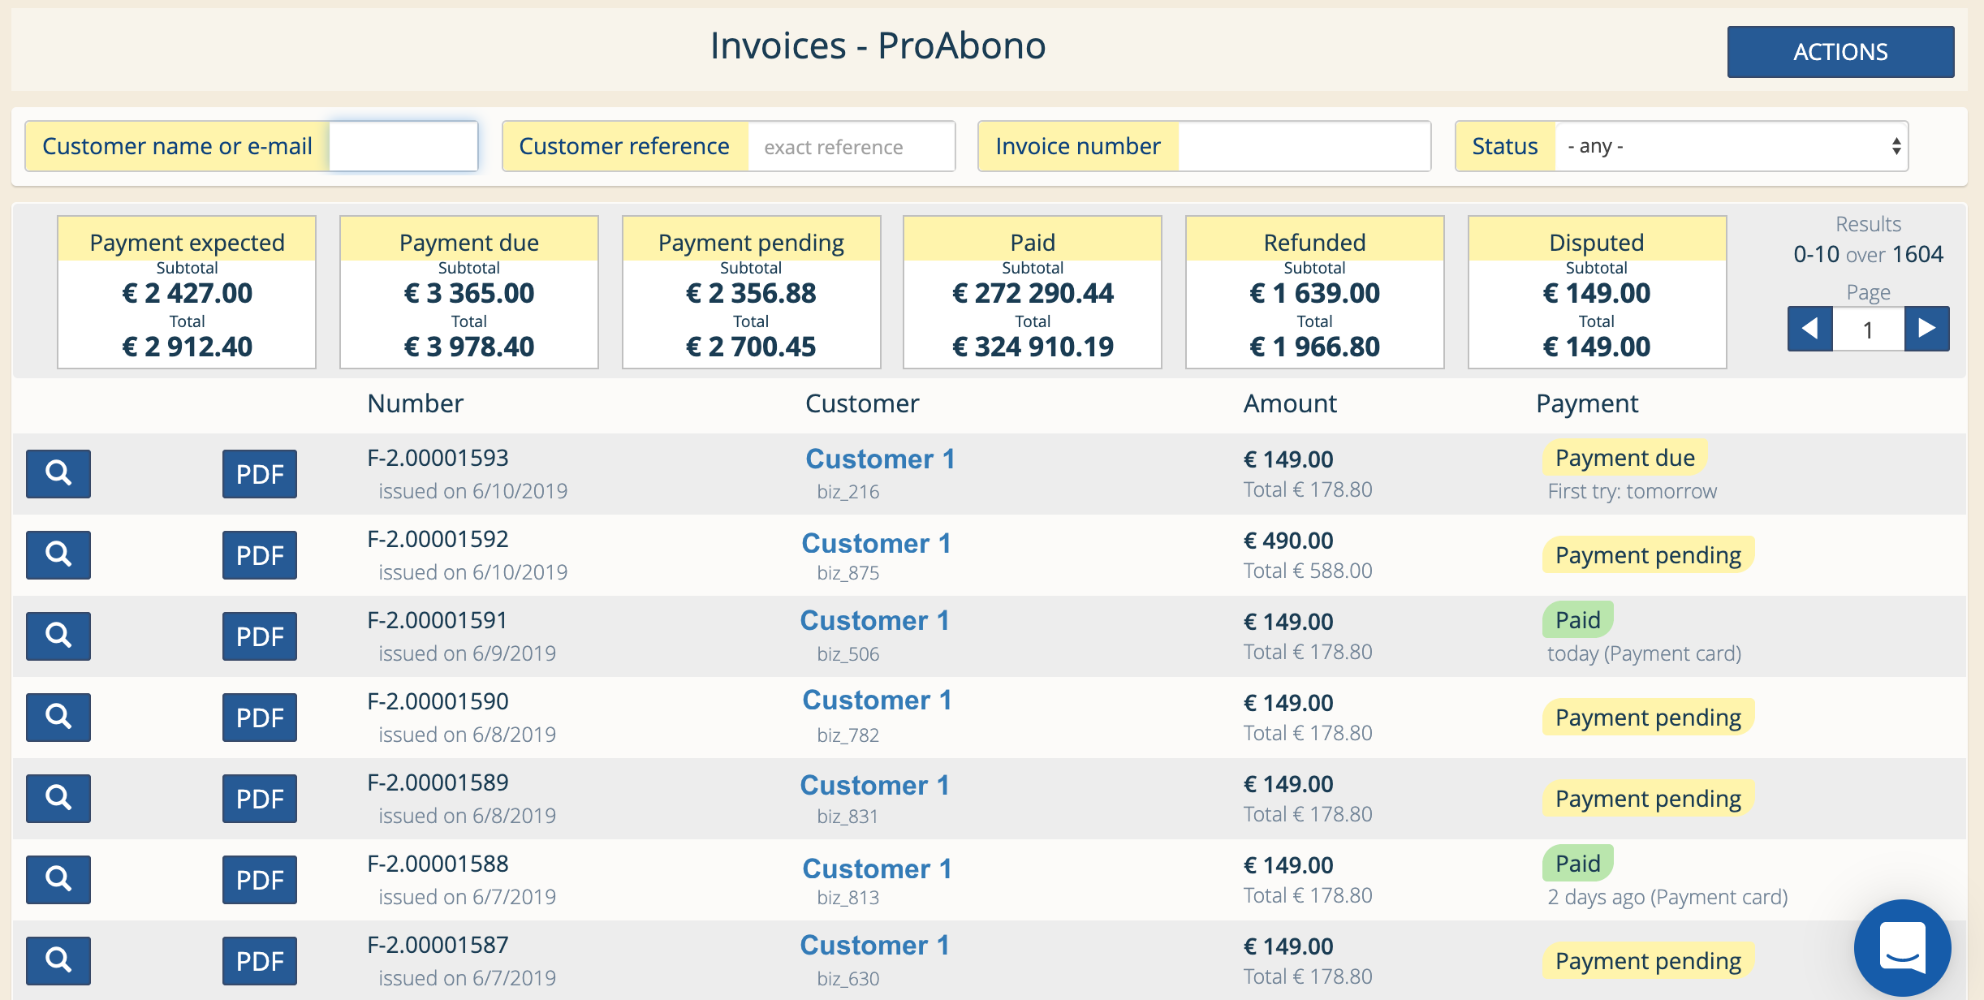Go to the previous results page
This screenshot has width=1984, height=1000.
coord(1810,328)
